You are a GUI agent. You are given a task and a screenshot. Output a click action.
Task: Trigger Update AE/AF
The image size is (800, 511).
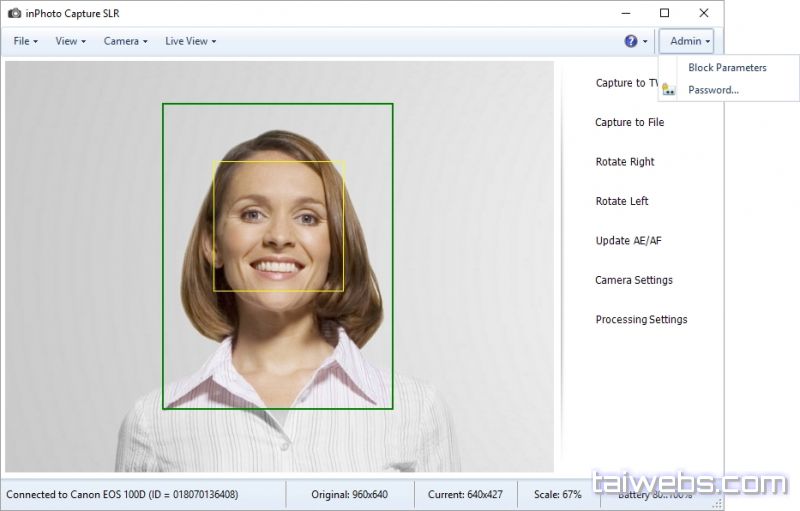(x=628, y=241)
